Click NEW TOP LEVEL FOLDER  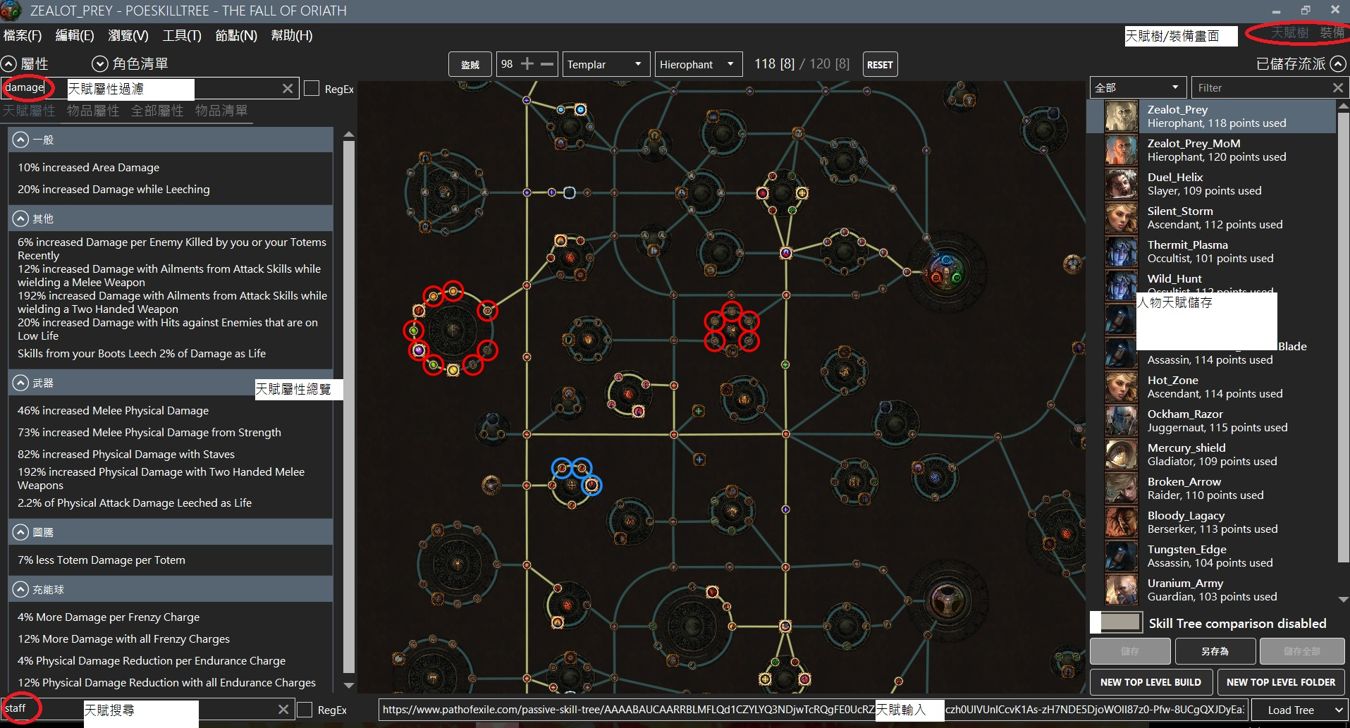point(1281,682)
